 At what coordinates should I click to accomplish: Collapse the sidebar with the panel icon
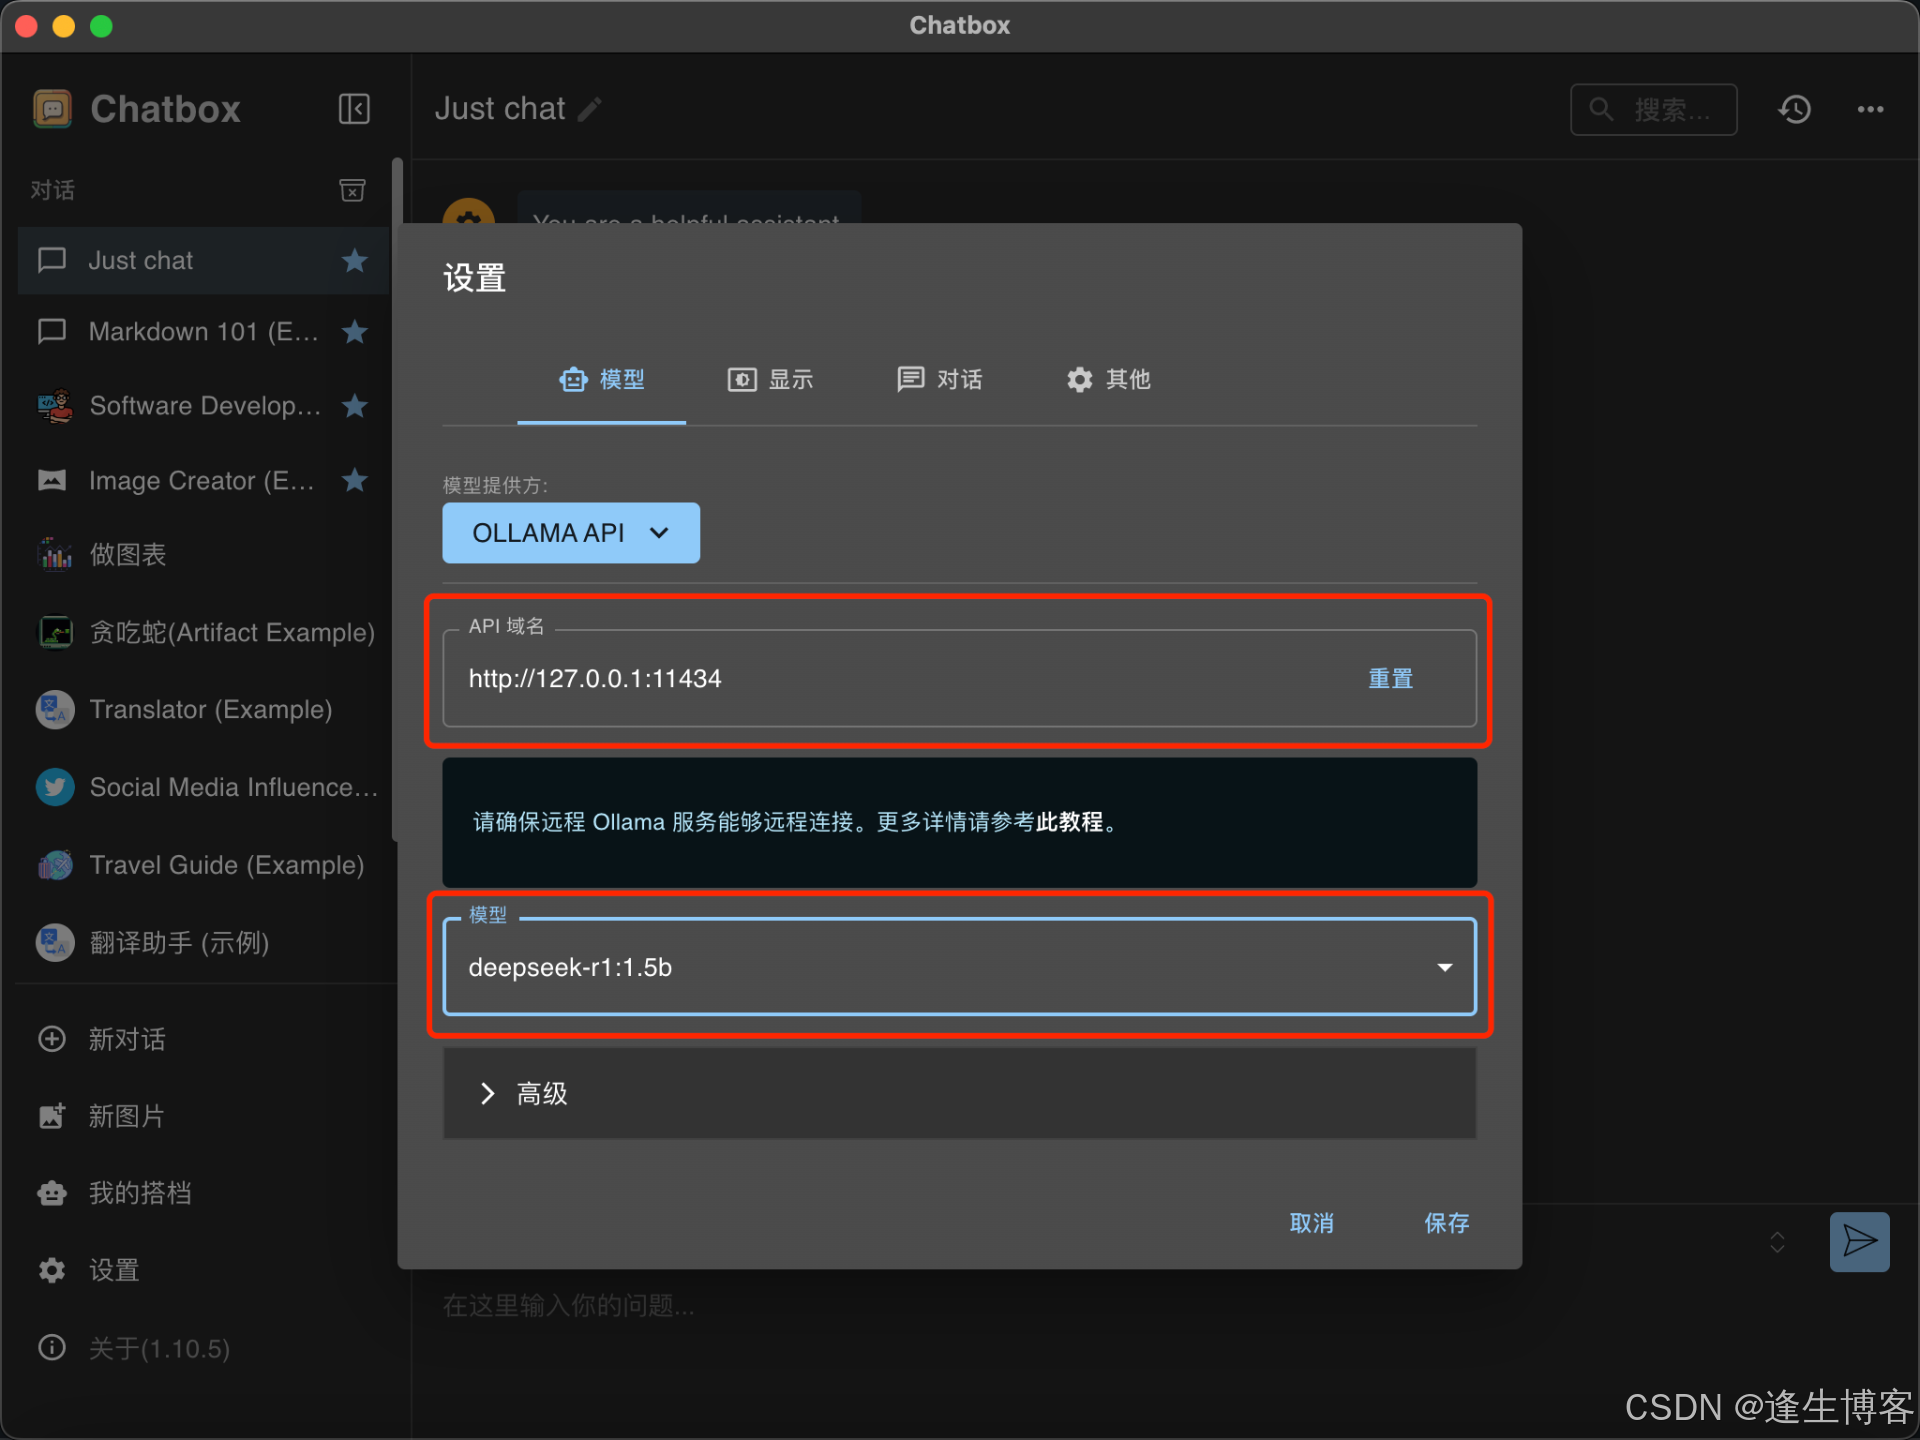pos(354,109)
